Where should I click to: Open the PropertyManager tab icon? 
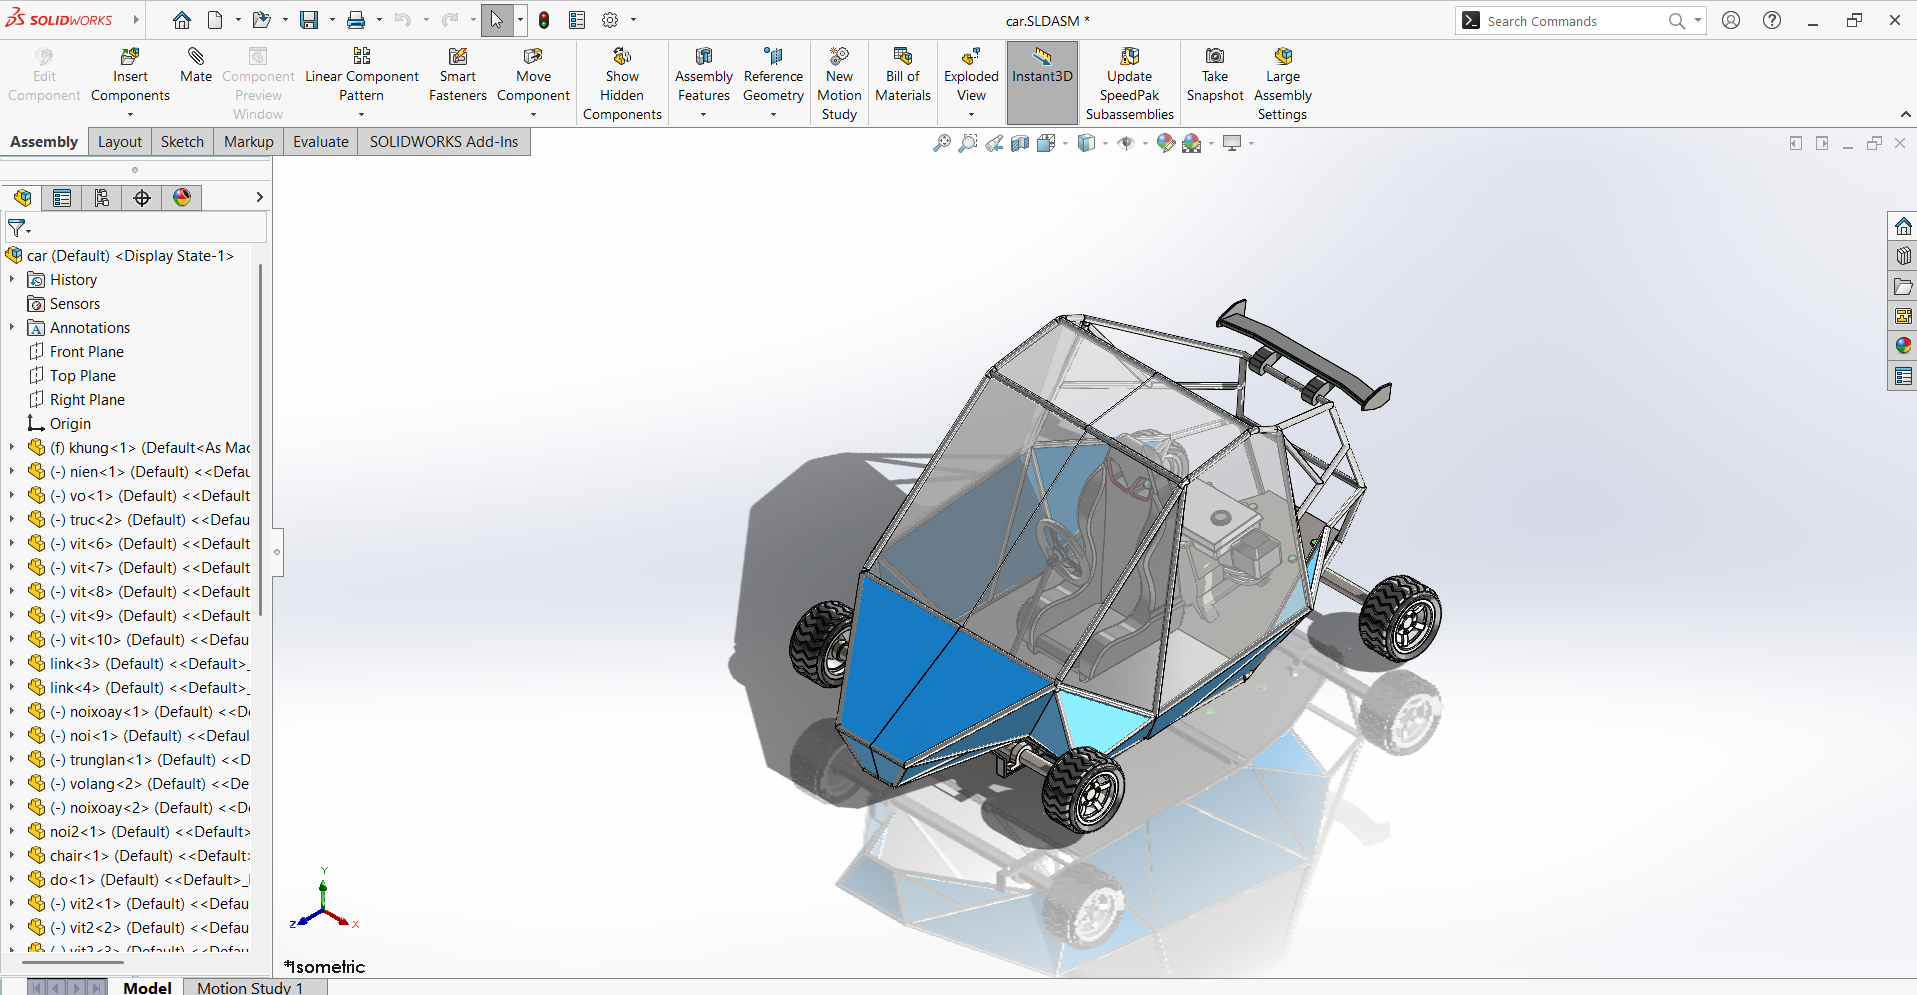62,198
